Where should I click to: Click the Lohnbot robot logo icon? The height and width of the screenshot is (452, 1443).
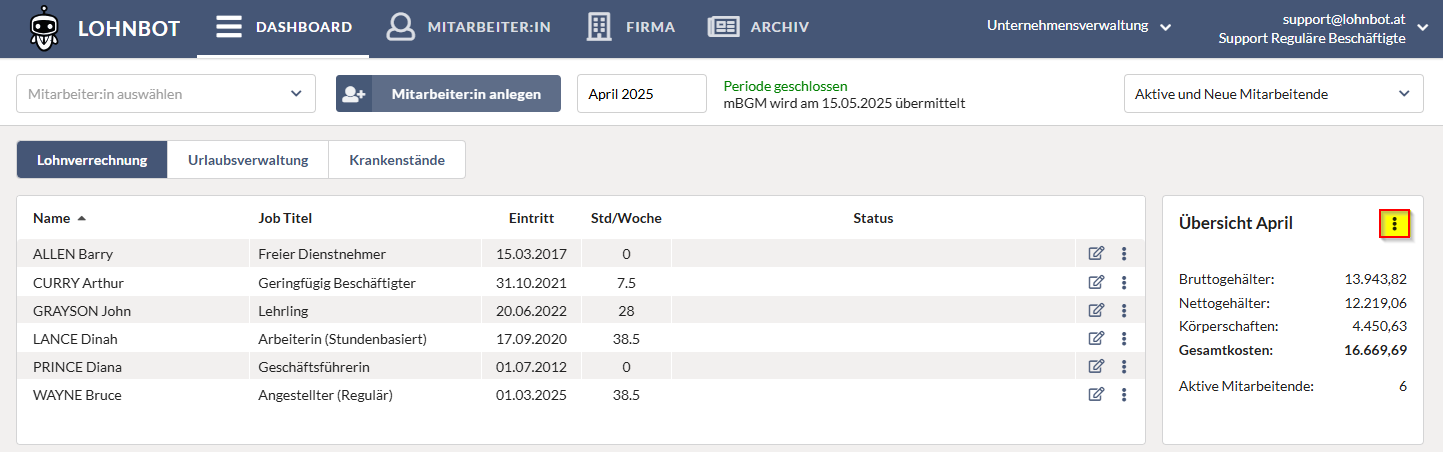click(42, 27)
